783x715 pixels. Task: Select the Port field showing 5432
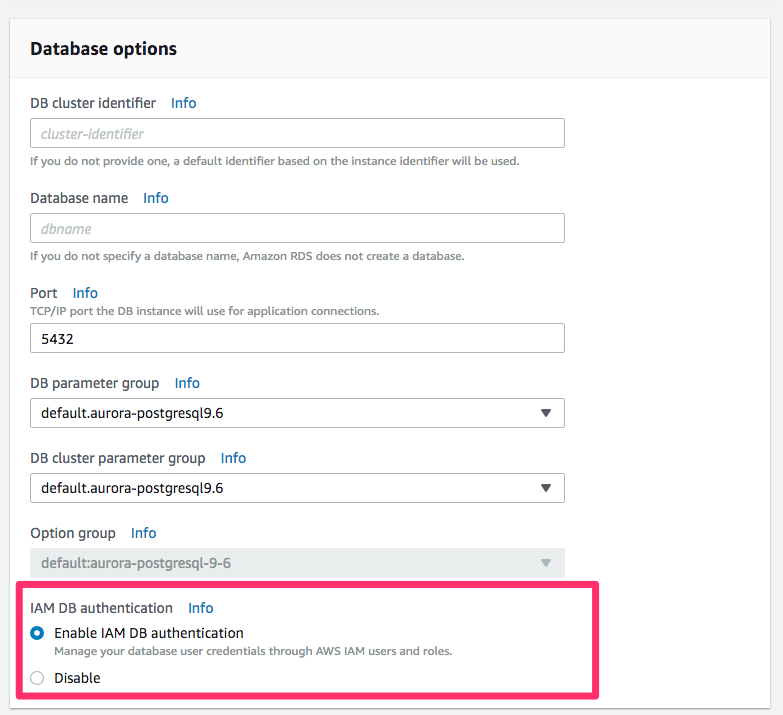click(297, 338)
